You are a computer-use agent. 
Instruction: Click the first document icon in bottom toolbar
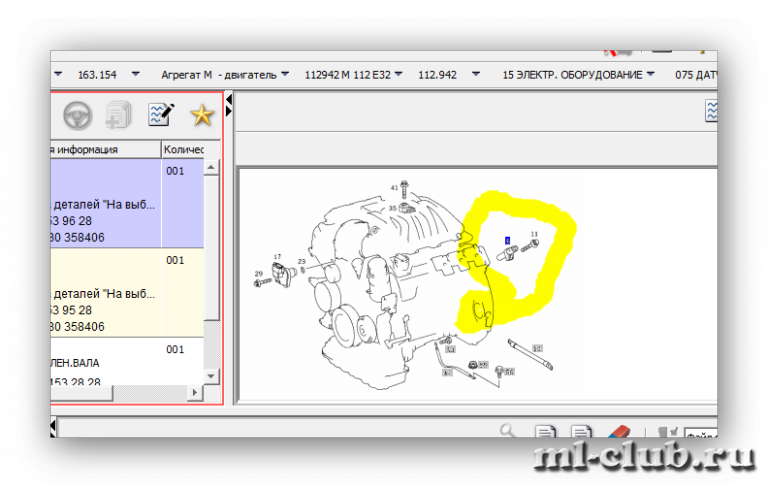click(544, 432)
